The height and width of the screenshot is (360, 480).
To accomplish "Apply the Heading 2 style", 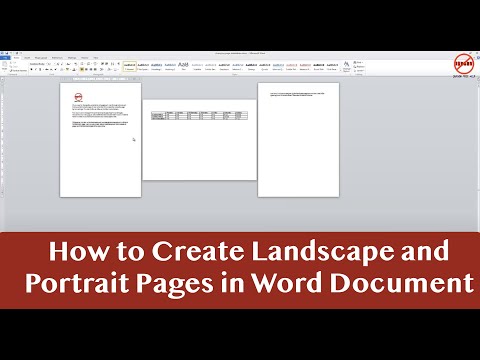I will pyautogui.click(x=170, y=66).
